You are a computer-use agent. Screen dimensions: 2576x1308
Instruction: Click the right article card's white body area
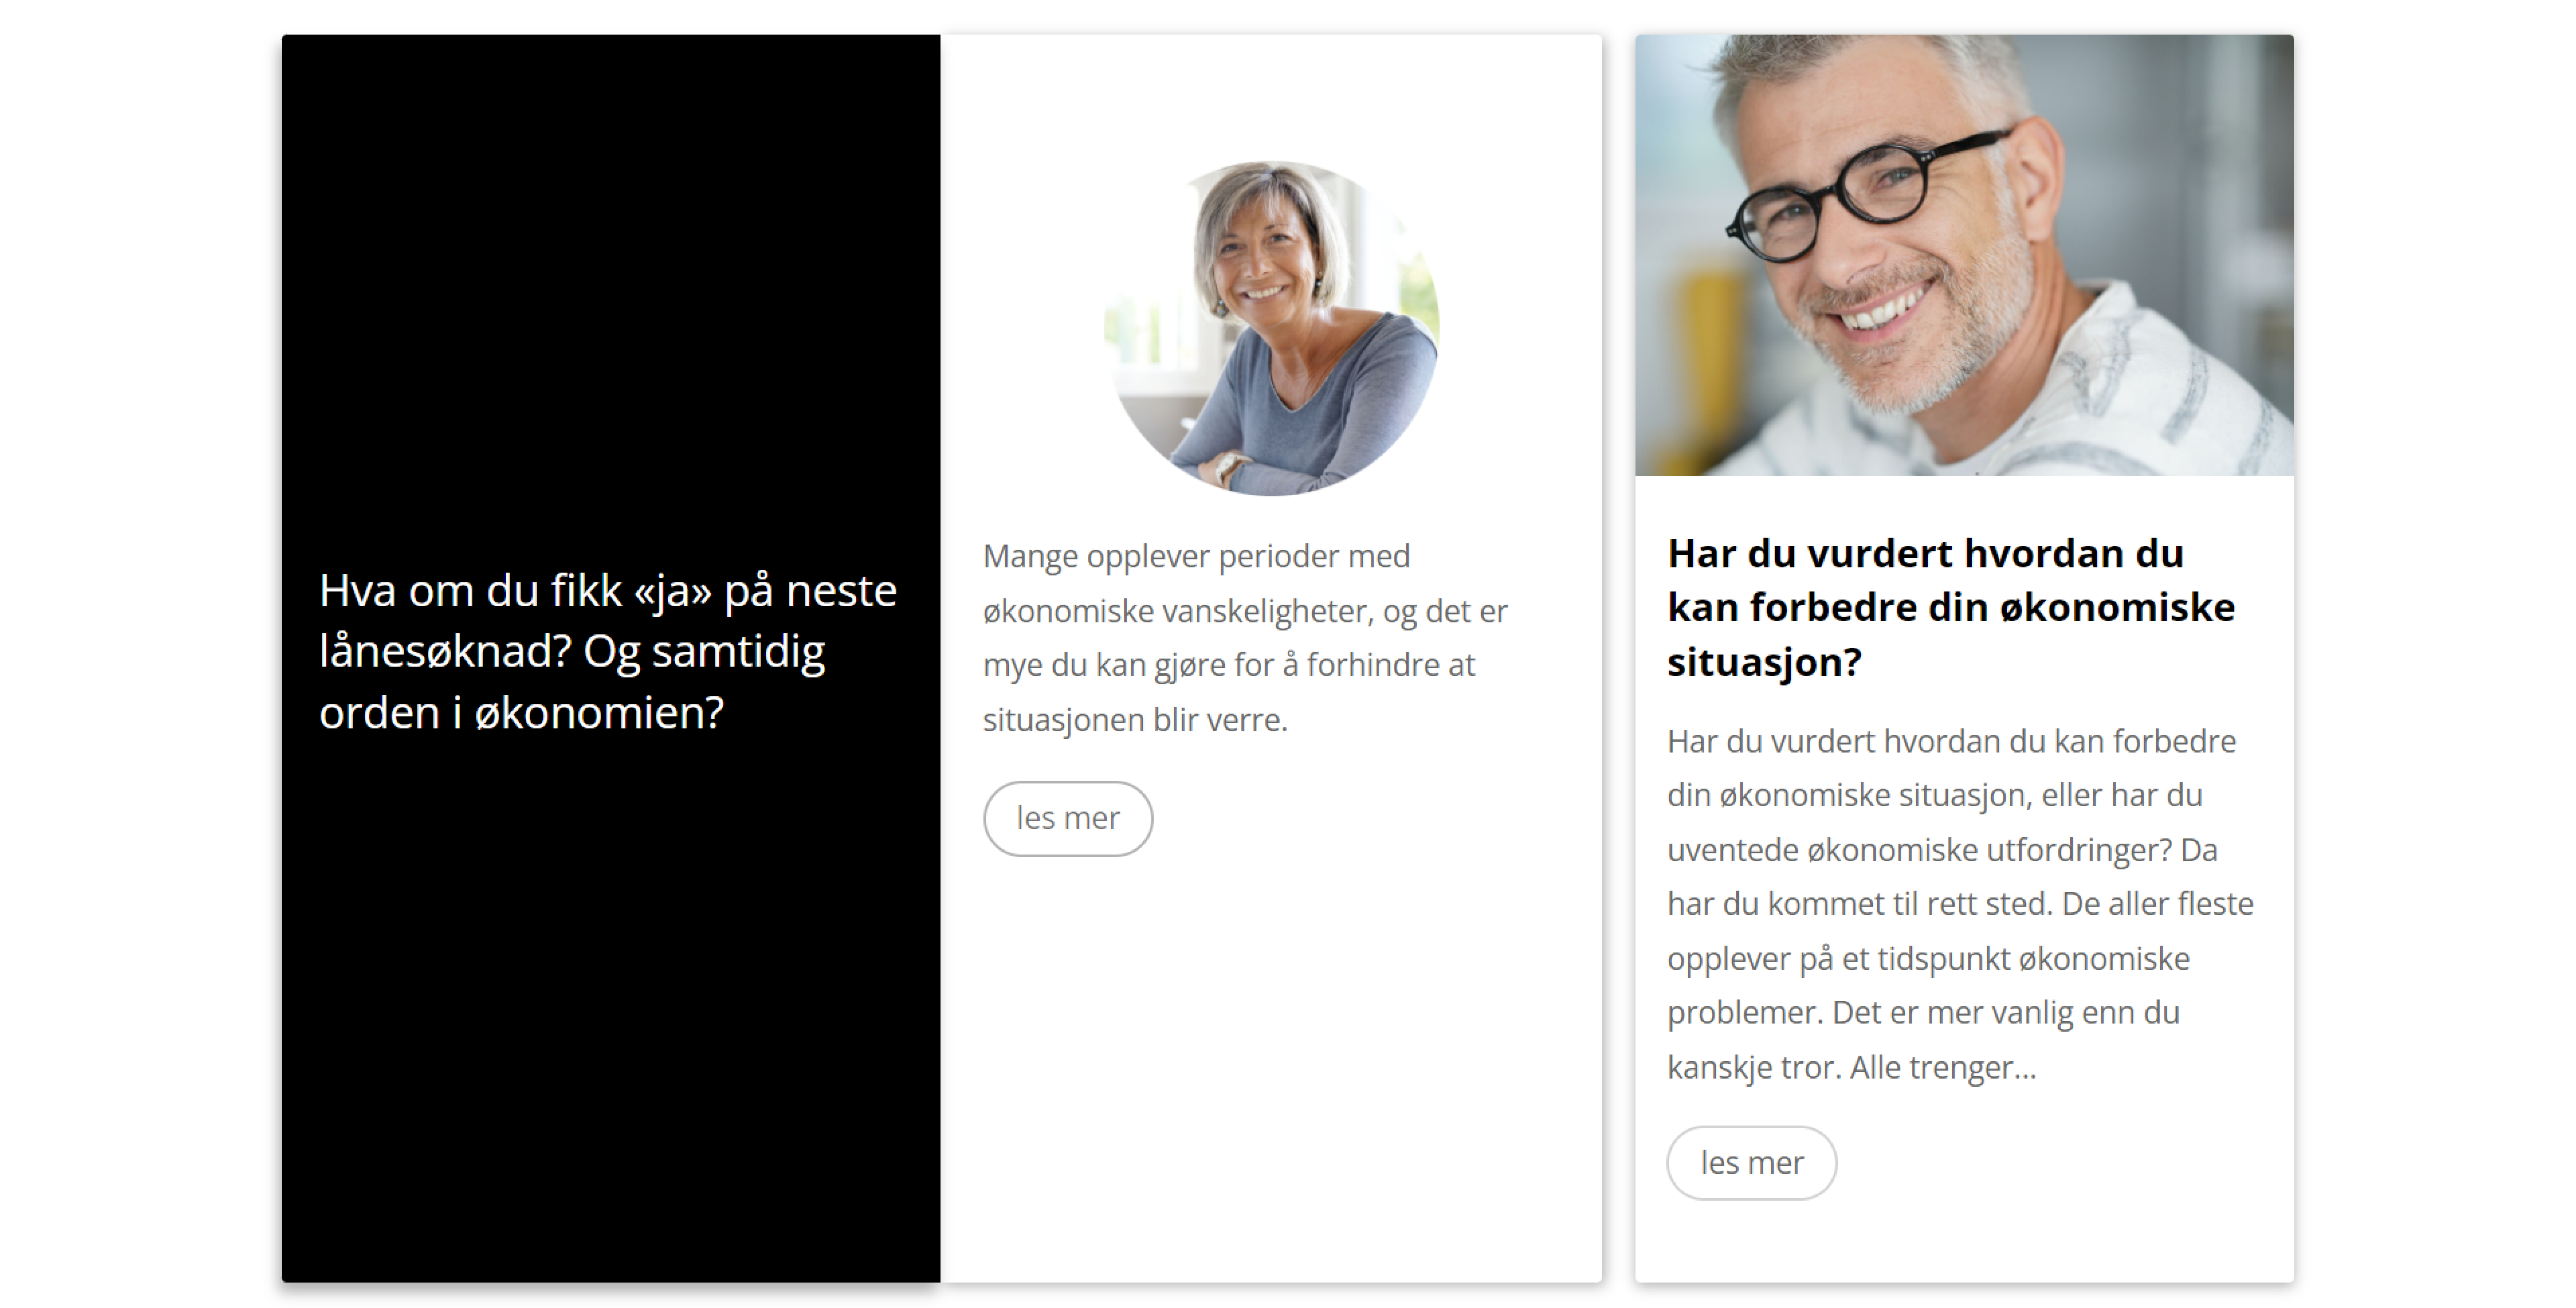tap(1964, 879)
